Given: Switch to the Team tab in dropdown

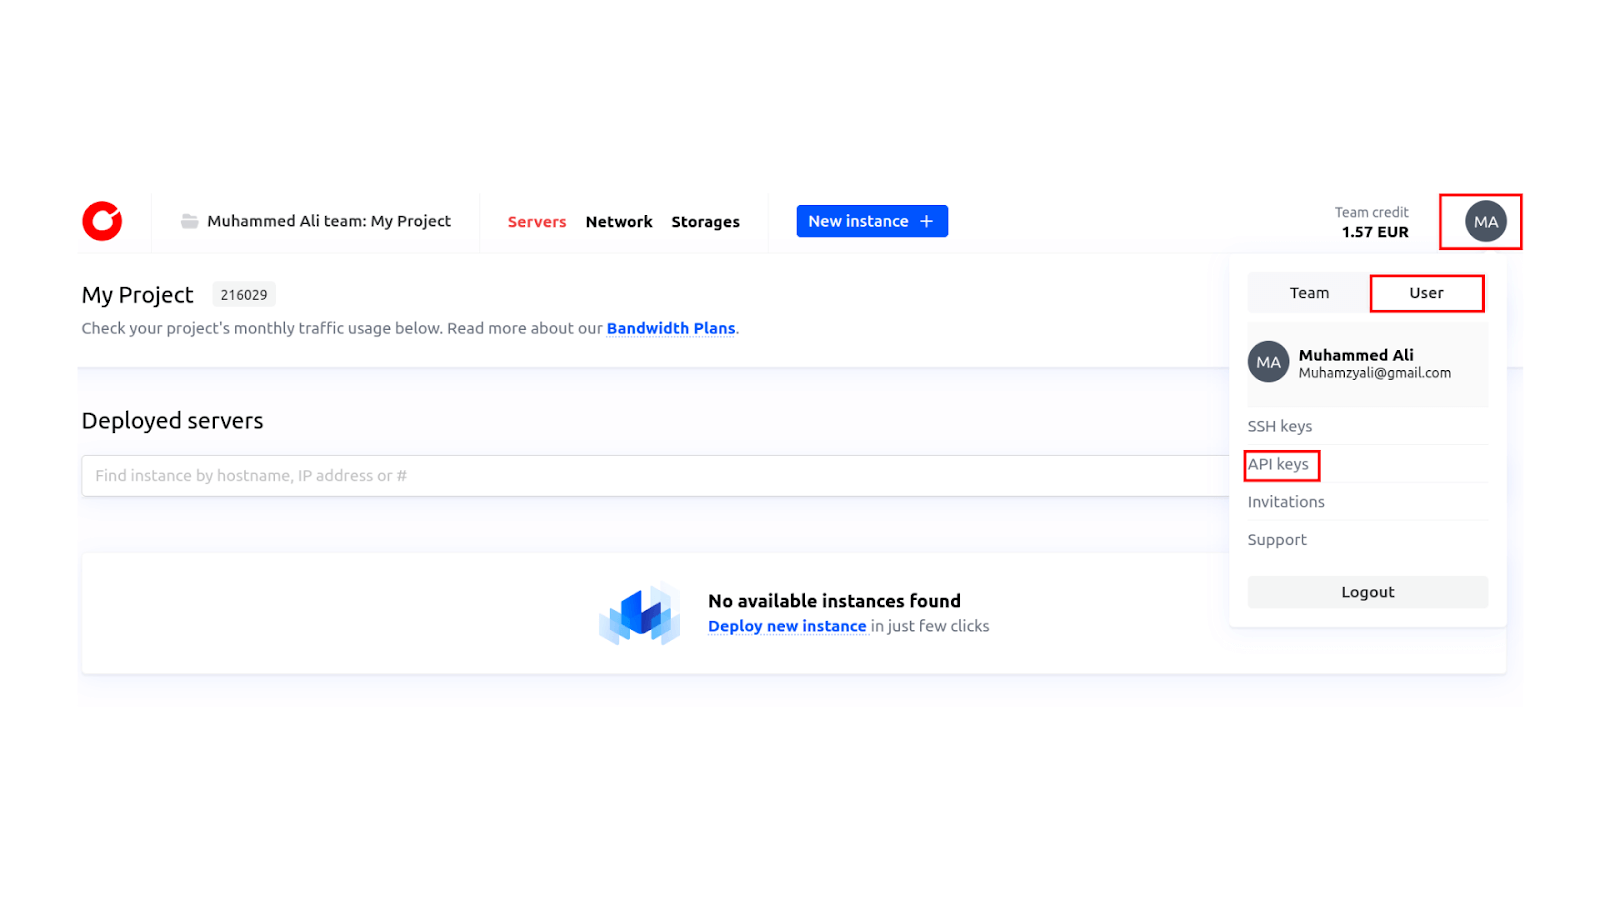Looking at the screenshot, I should point(1308,292).
